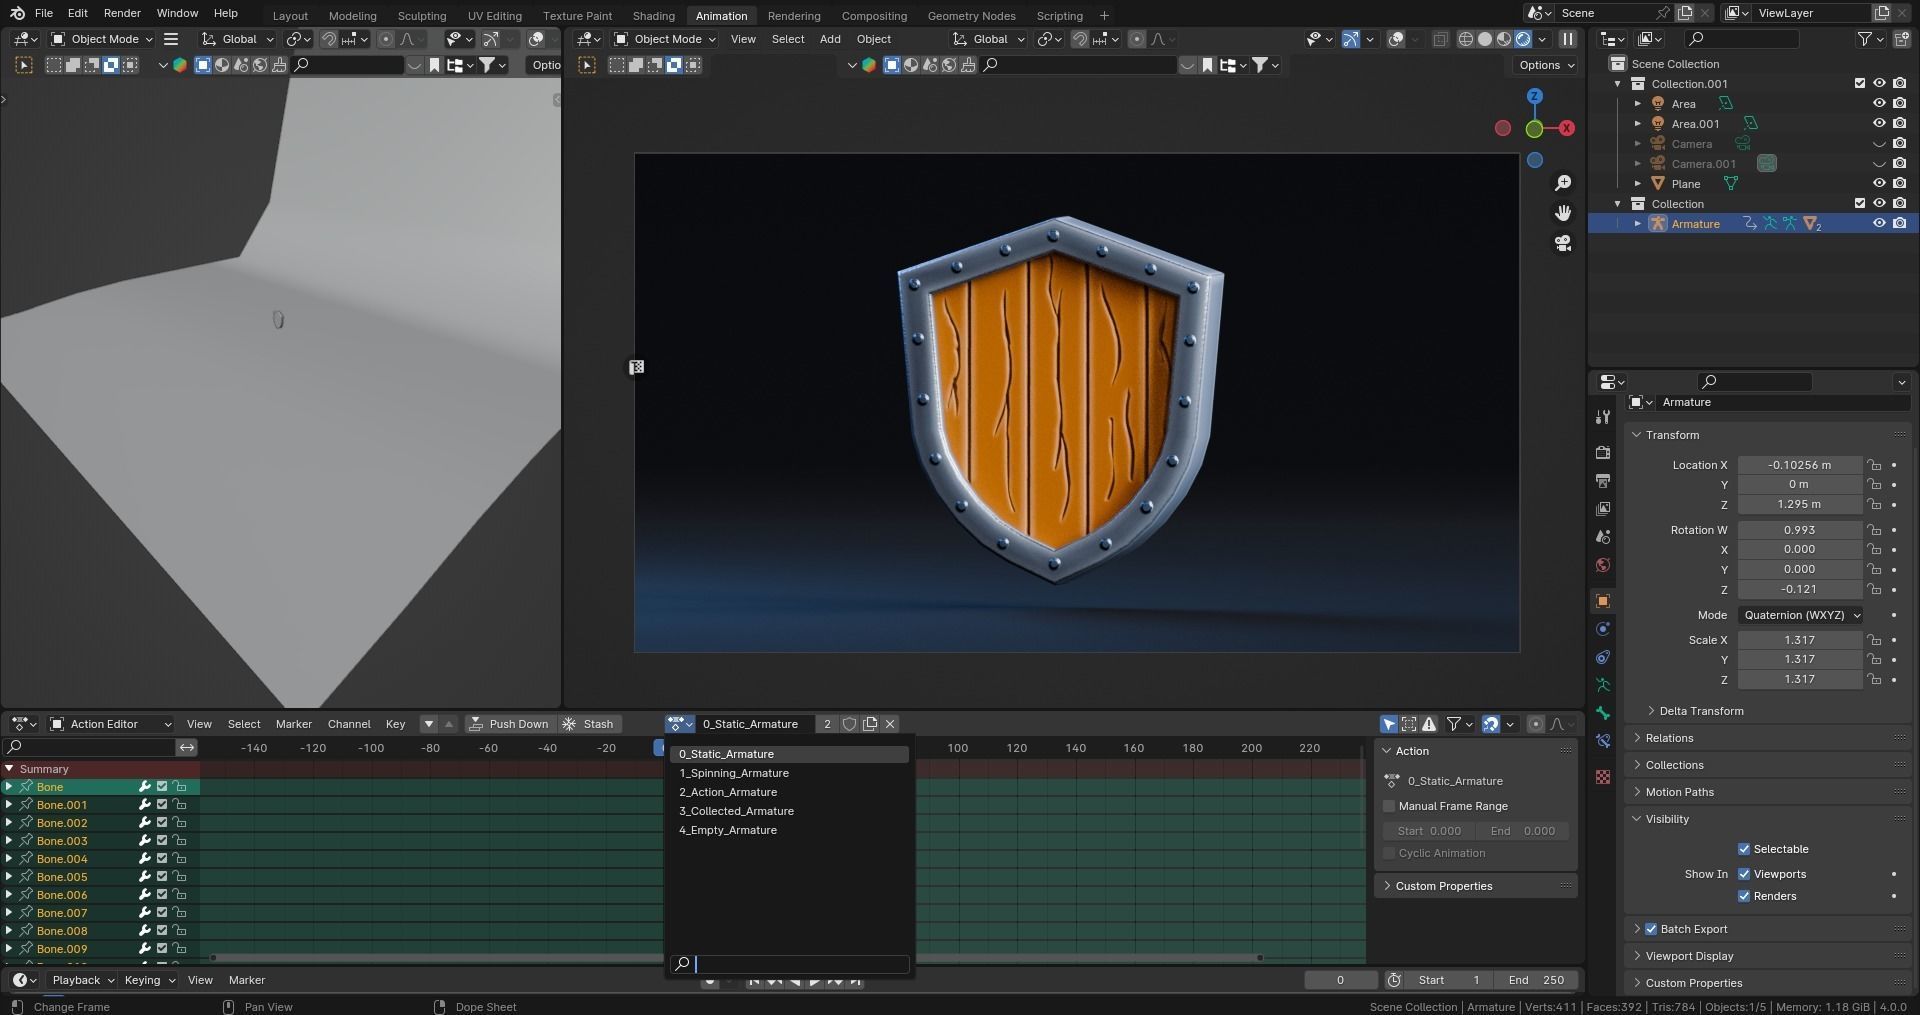Open the Action Editor mode dropdown

(110, 724)
